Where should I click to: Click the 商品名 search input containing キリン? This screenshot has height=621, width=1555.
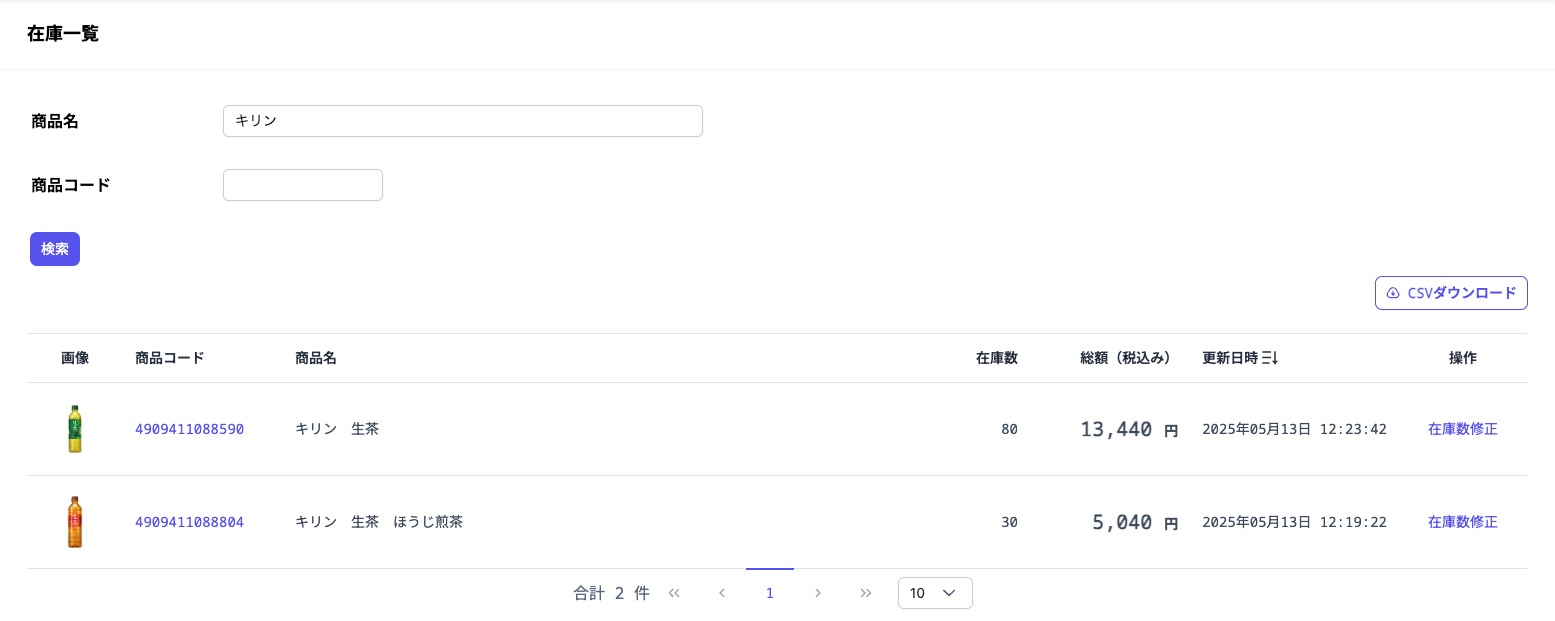click(462, 121)
